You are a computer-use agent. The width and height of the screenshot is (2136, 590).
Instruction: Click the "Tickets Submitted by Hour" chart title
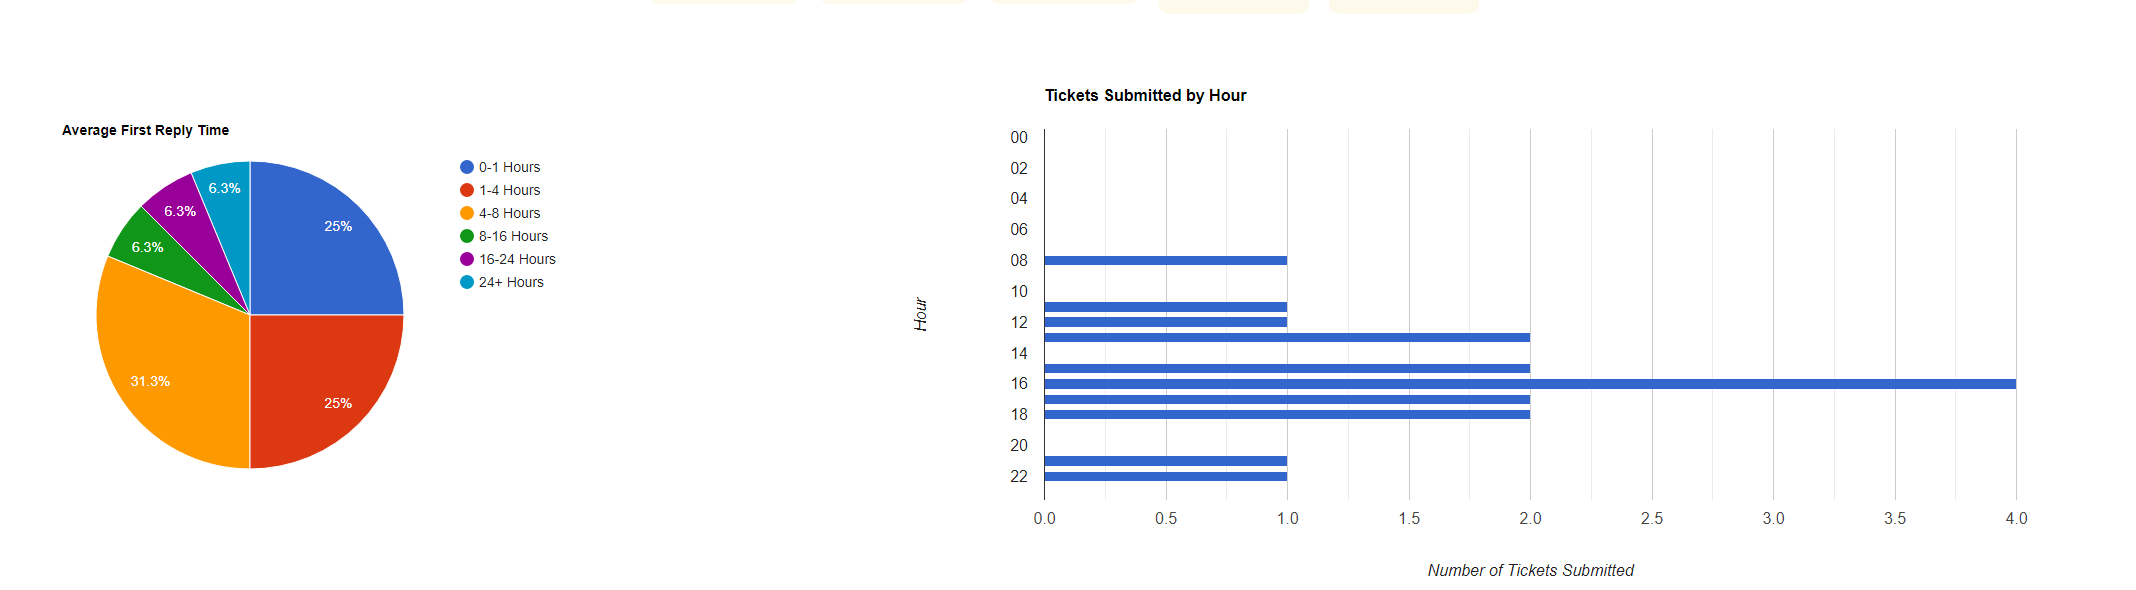click(x=1145, y=96)
